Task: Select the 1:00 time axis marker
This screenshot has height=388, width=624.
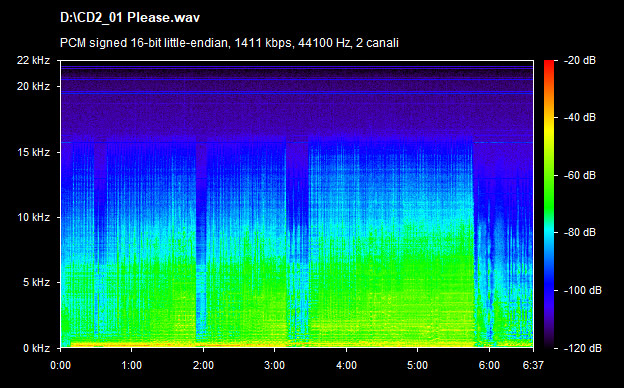Action: [132, 365]
